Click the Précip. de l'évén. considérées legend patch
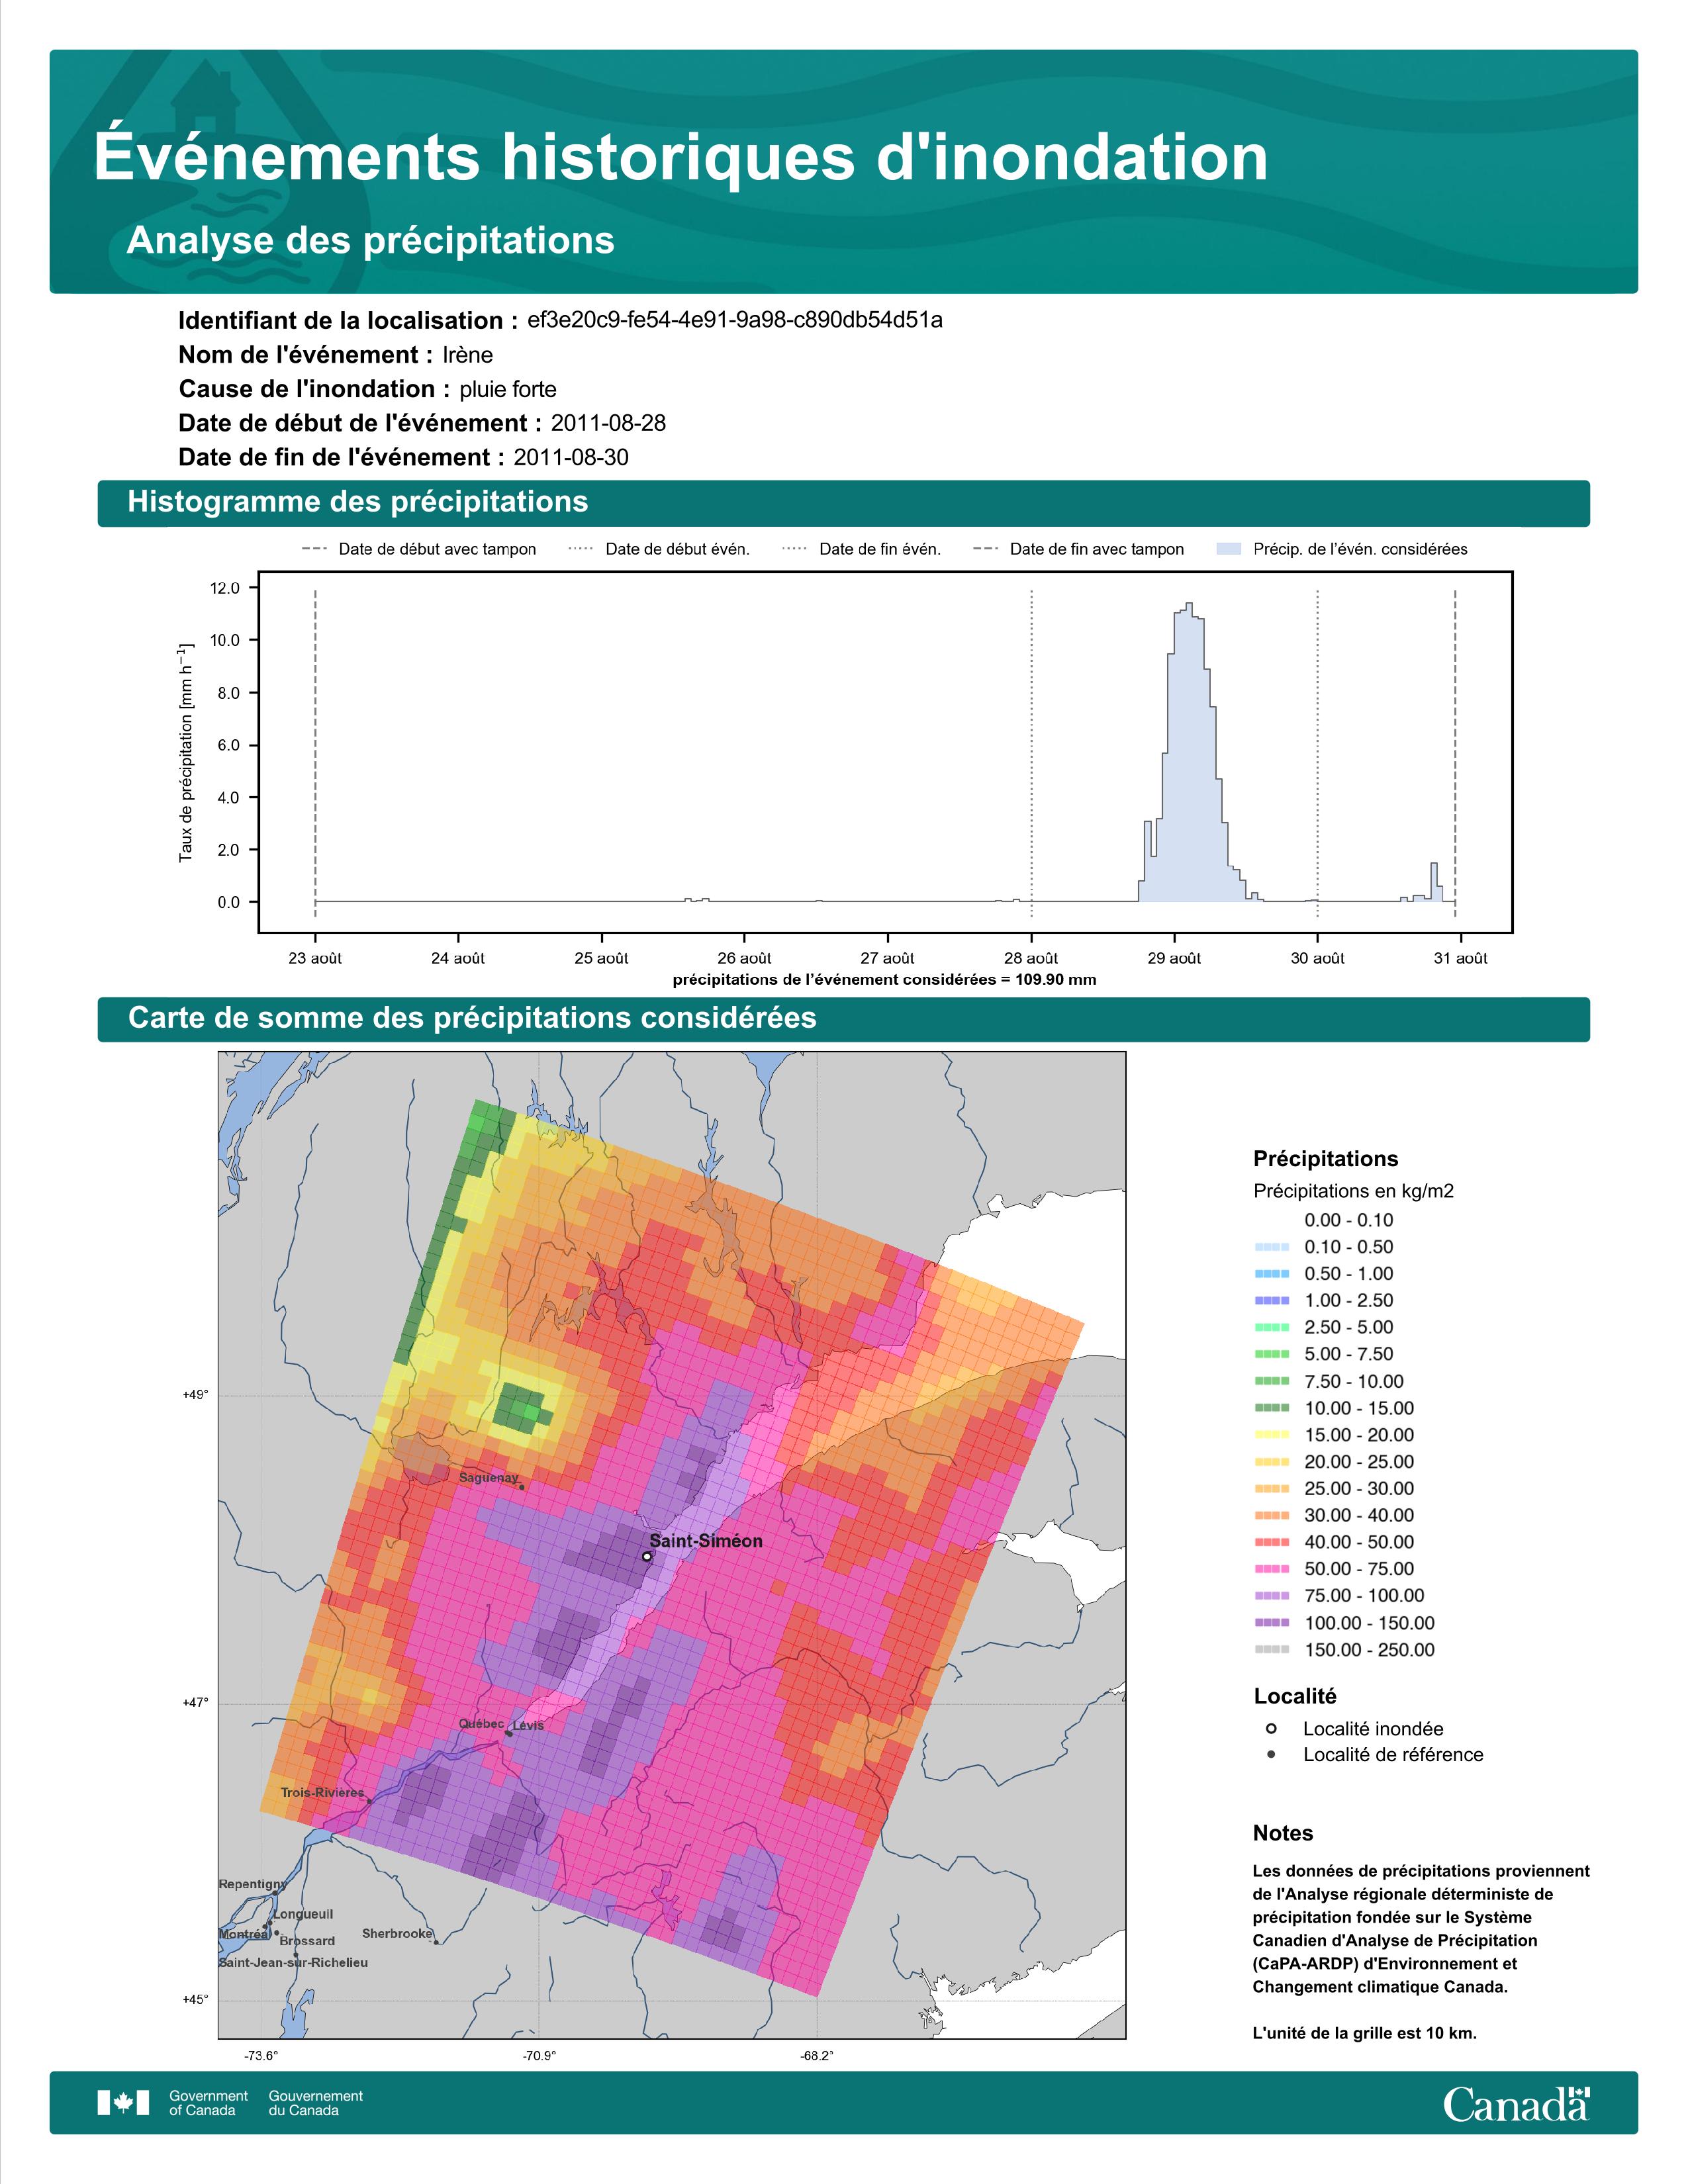Screen dimensions: 1688x2184 click(x=1228, y=548)
